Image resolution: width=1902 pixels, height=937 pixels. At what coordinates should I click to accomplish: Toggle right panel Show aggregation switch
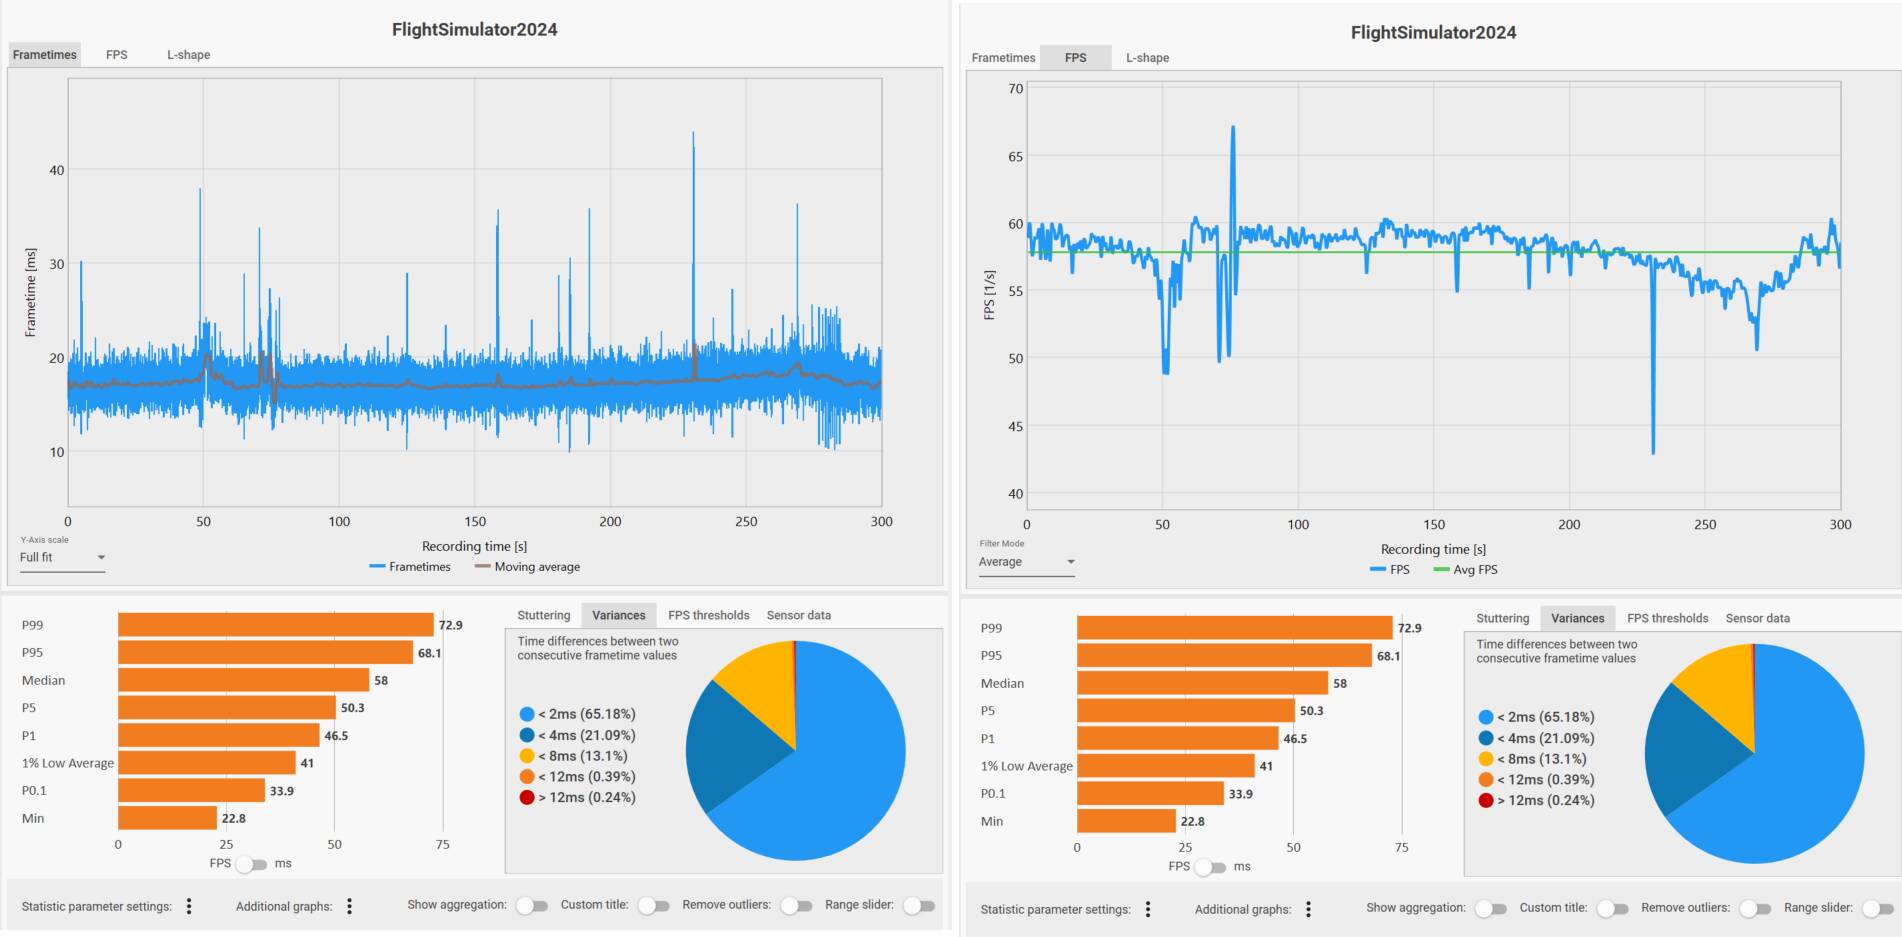pos(1491,908)
